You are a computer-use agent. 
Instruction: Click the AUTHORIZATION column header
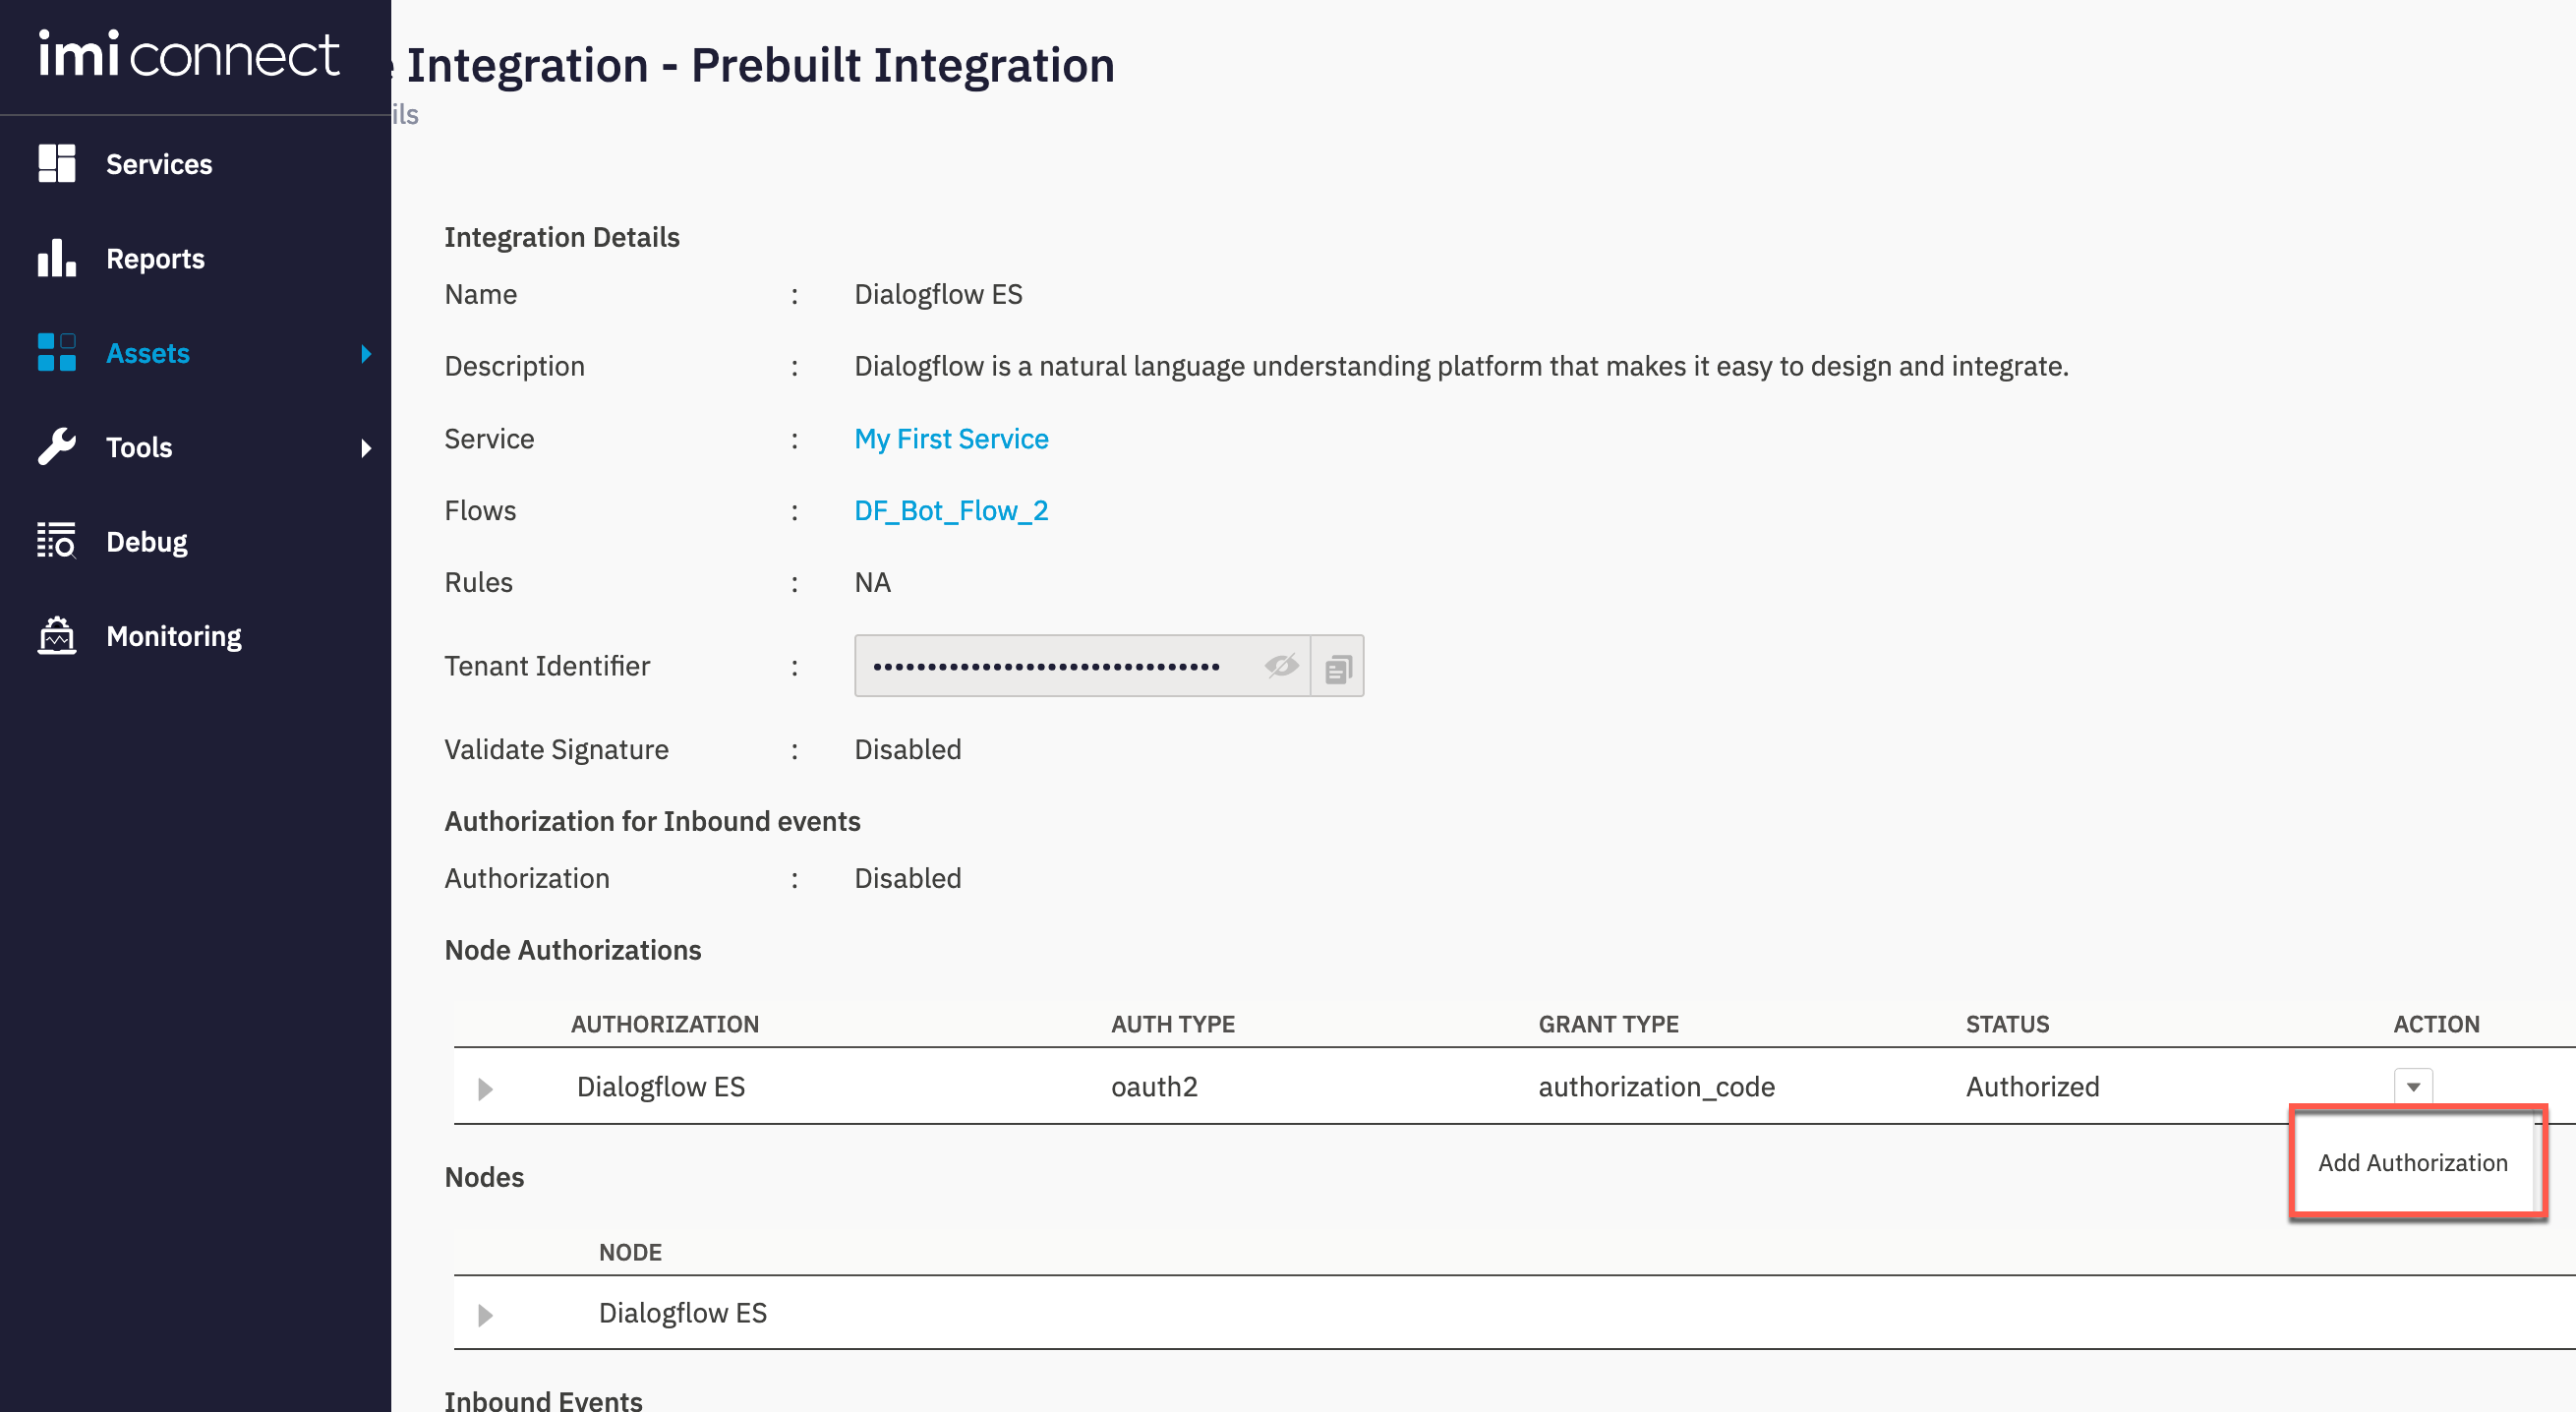pyautogui.click(x=665, y=1024)
